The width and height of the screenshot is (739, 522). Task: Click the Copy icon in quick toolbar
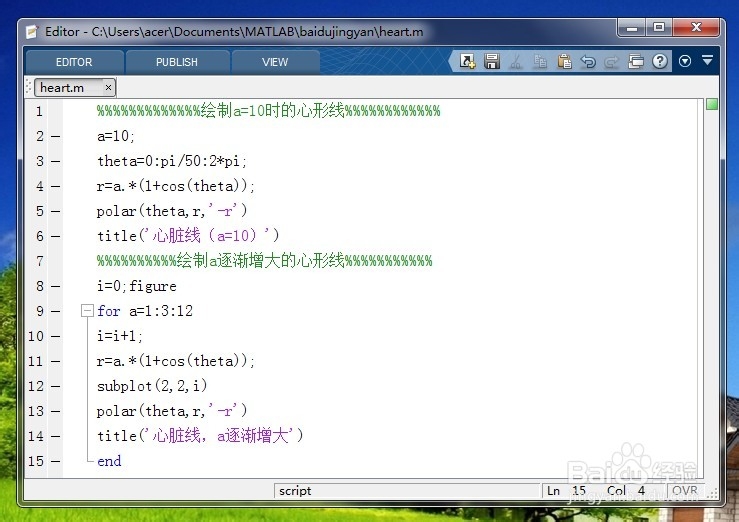pos(540,61)
